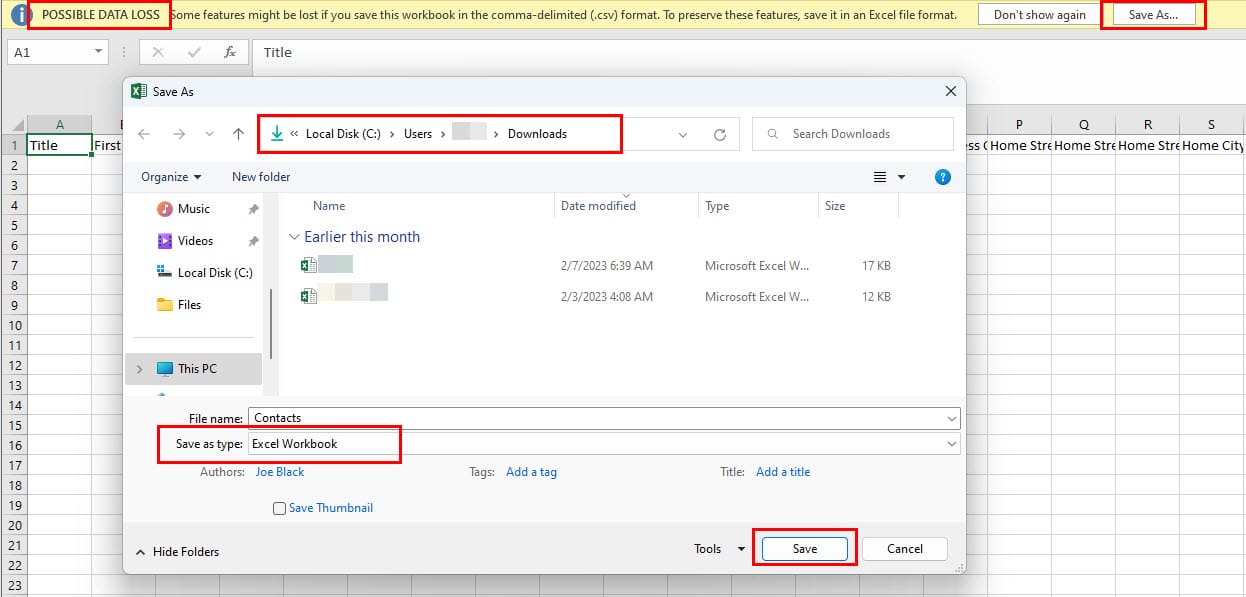Image resolution: width=1246 pixels, height=597 pixels.
Task: Create a New folder
Action: coord(261,177)
